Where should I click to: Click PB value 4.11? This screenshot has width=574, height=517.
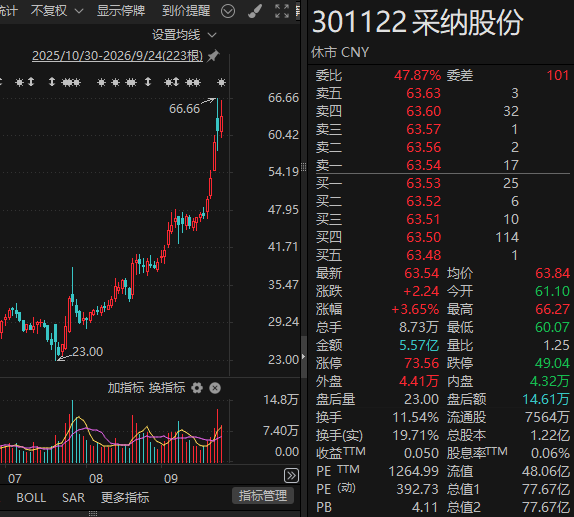(x=425, y=507)
